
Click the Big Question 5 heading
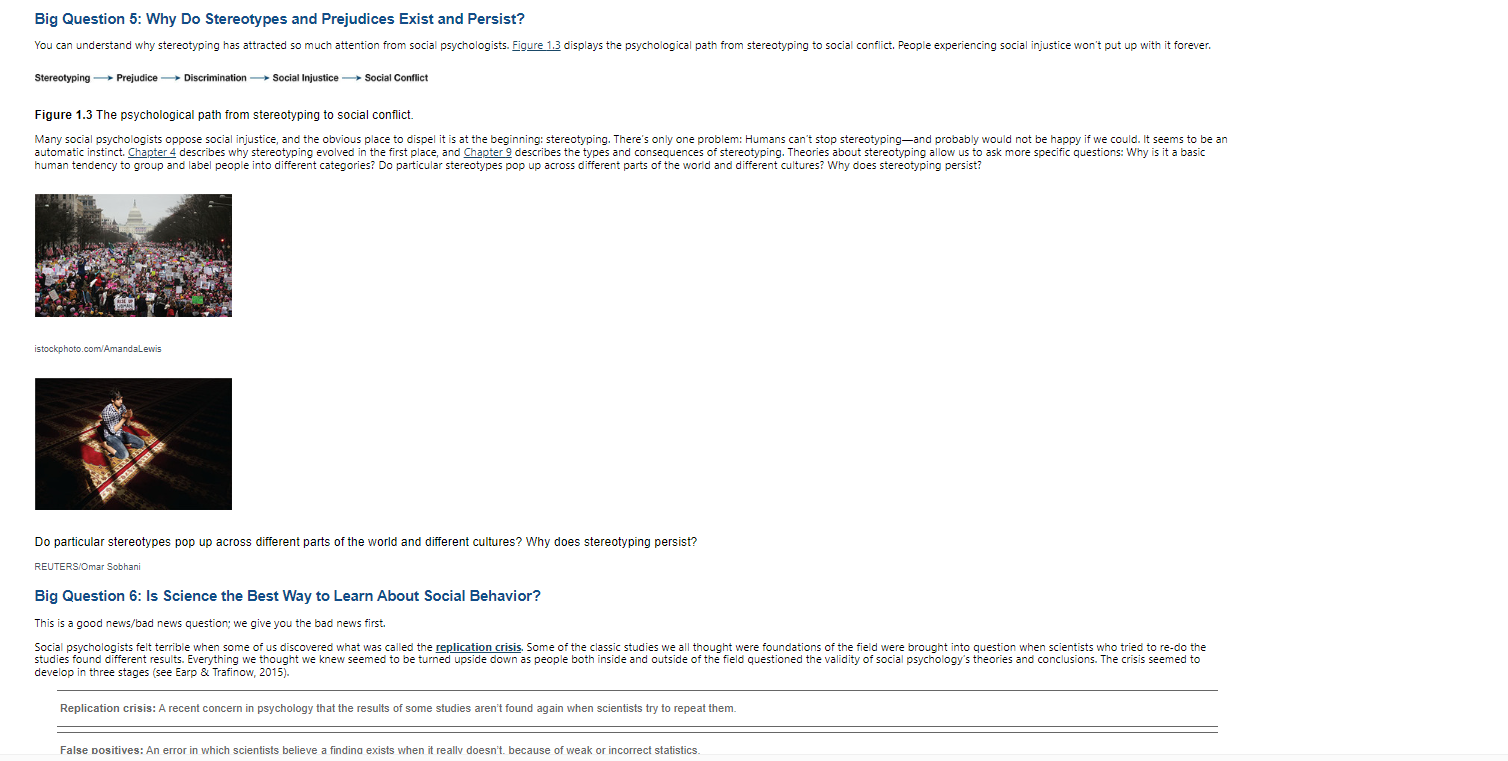(x=279, y=19)
